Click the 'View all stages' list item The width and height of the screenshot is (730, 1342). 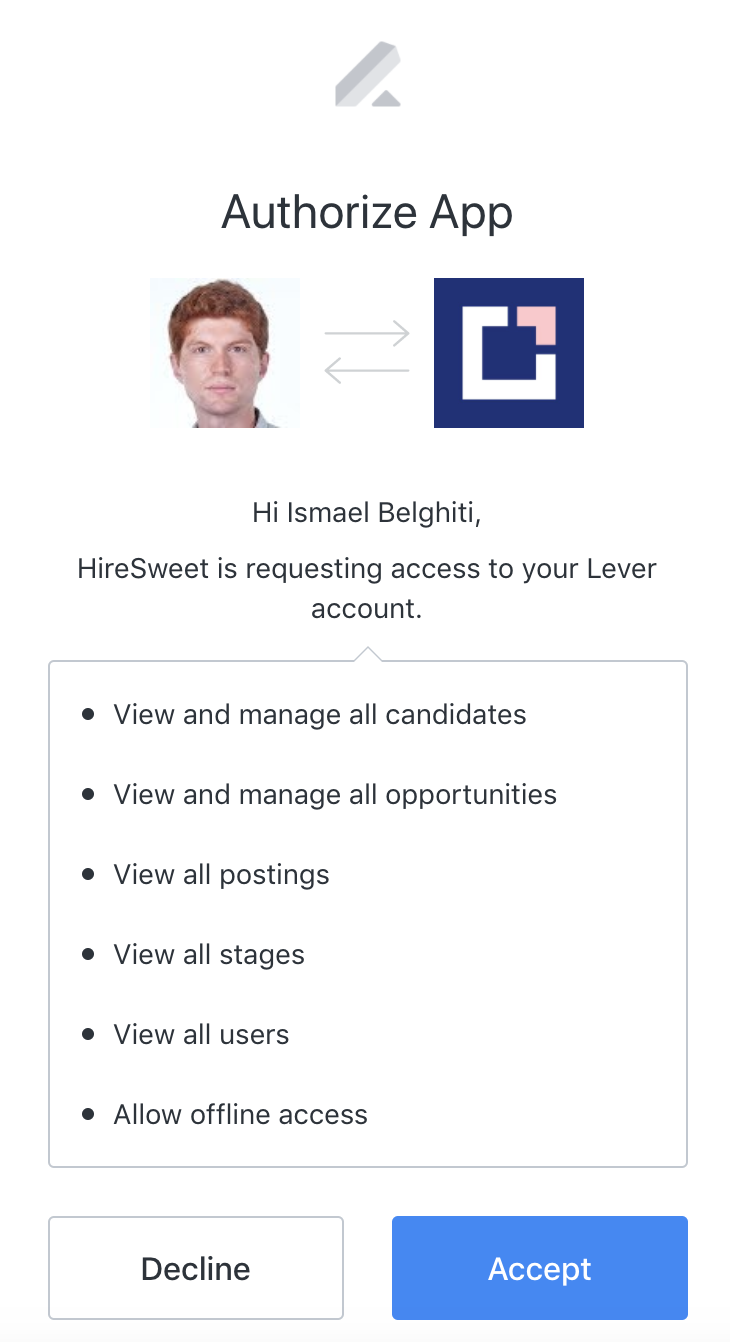pos(208,954)
